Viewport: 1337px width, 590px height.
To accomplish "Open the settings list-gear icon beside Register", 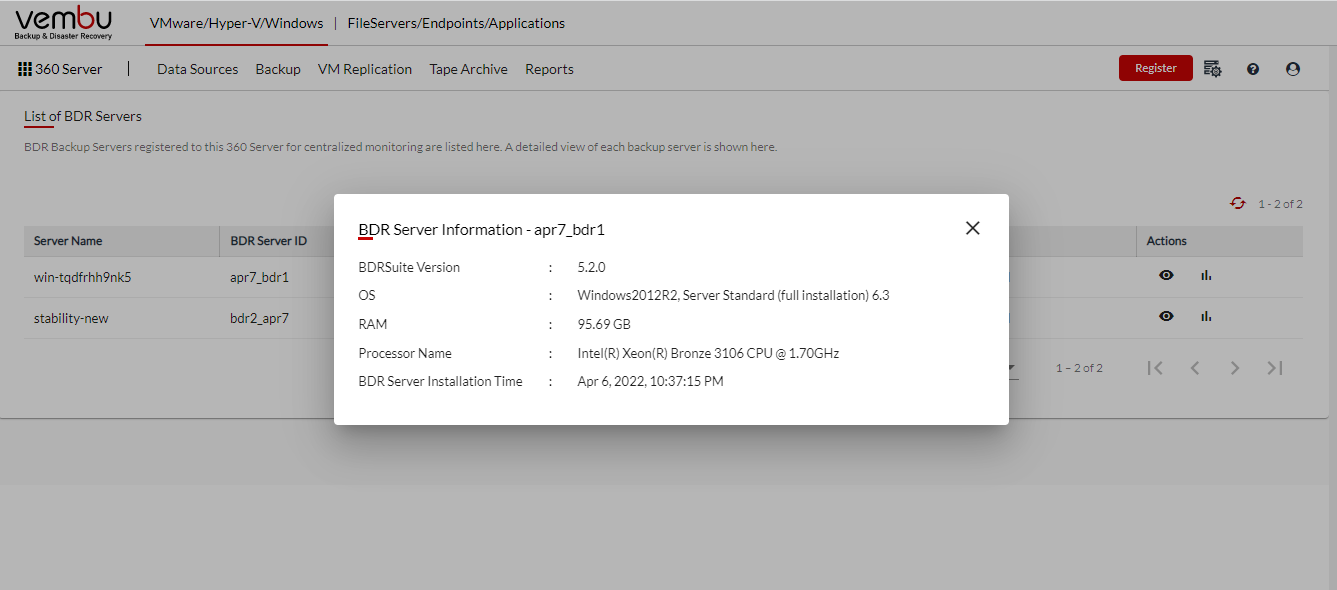I will coord(1212,69).
